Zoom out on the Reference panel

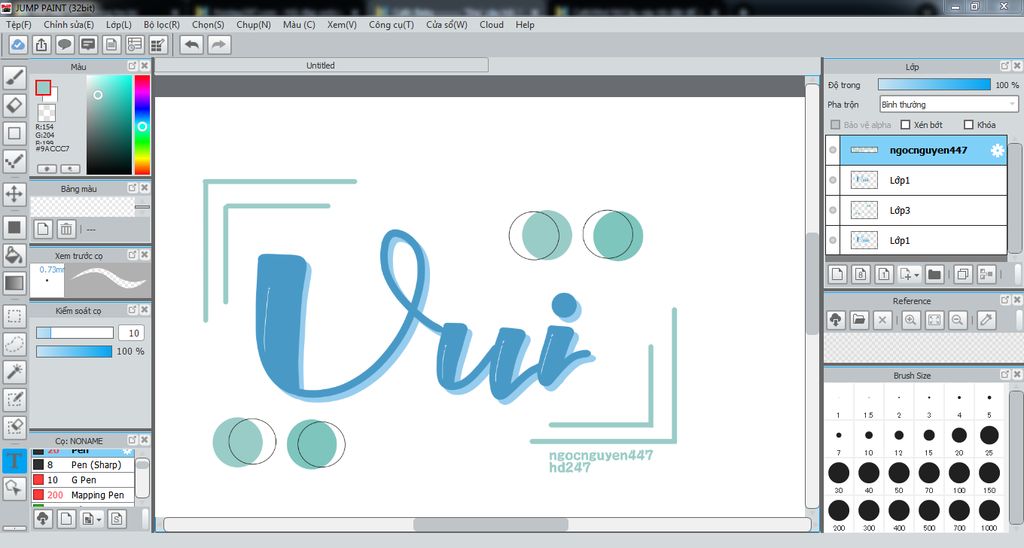957,320
